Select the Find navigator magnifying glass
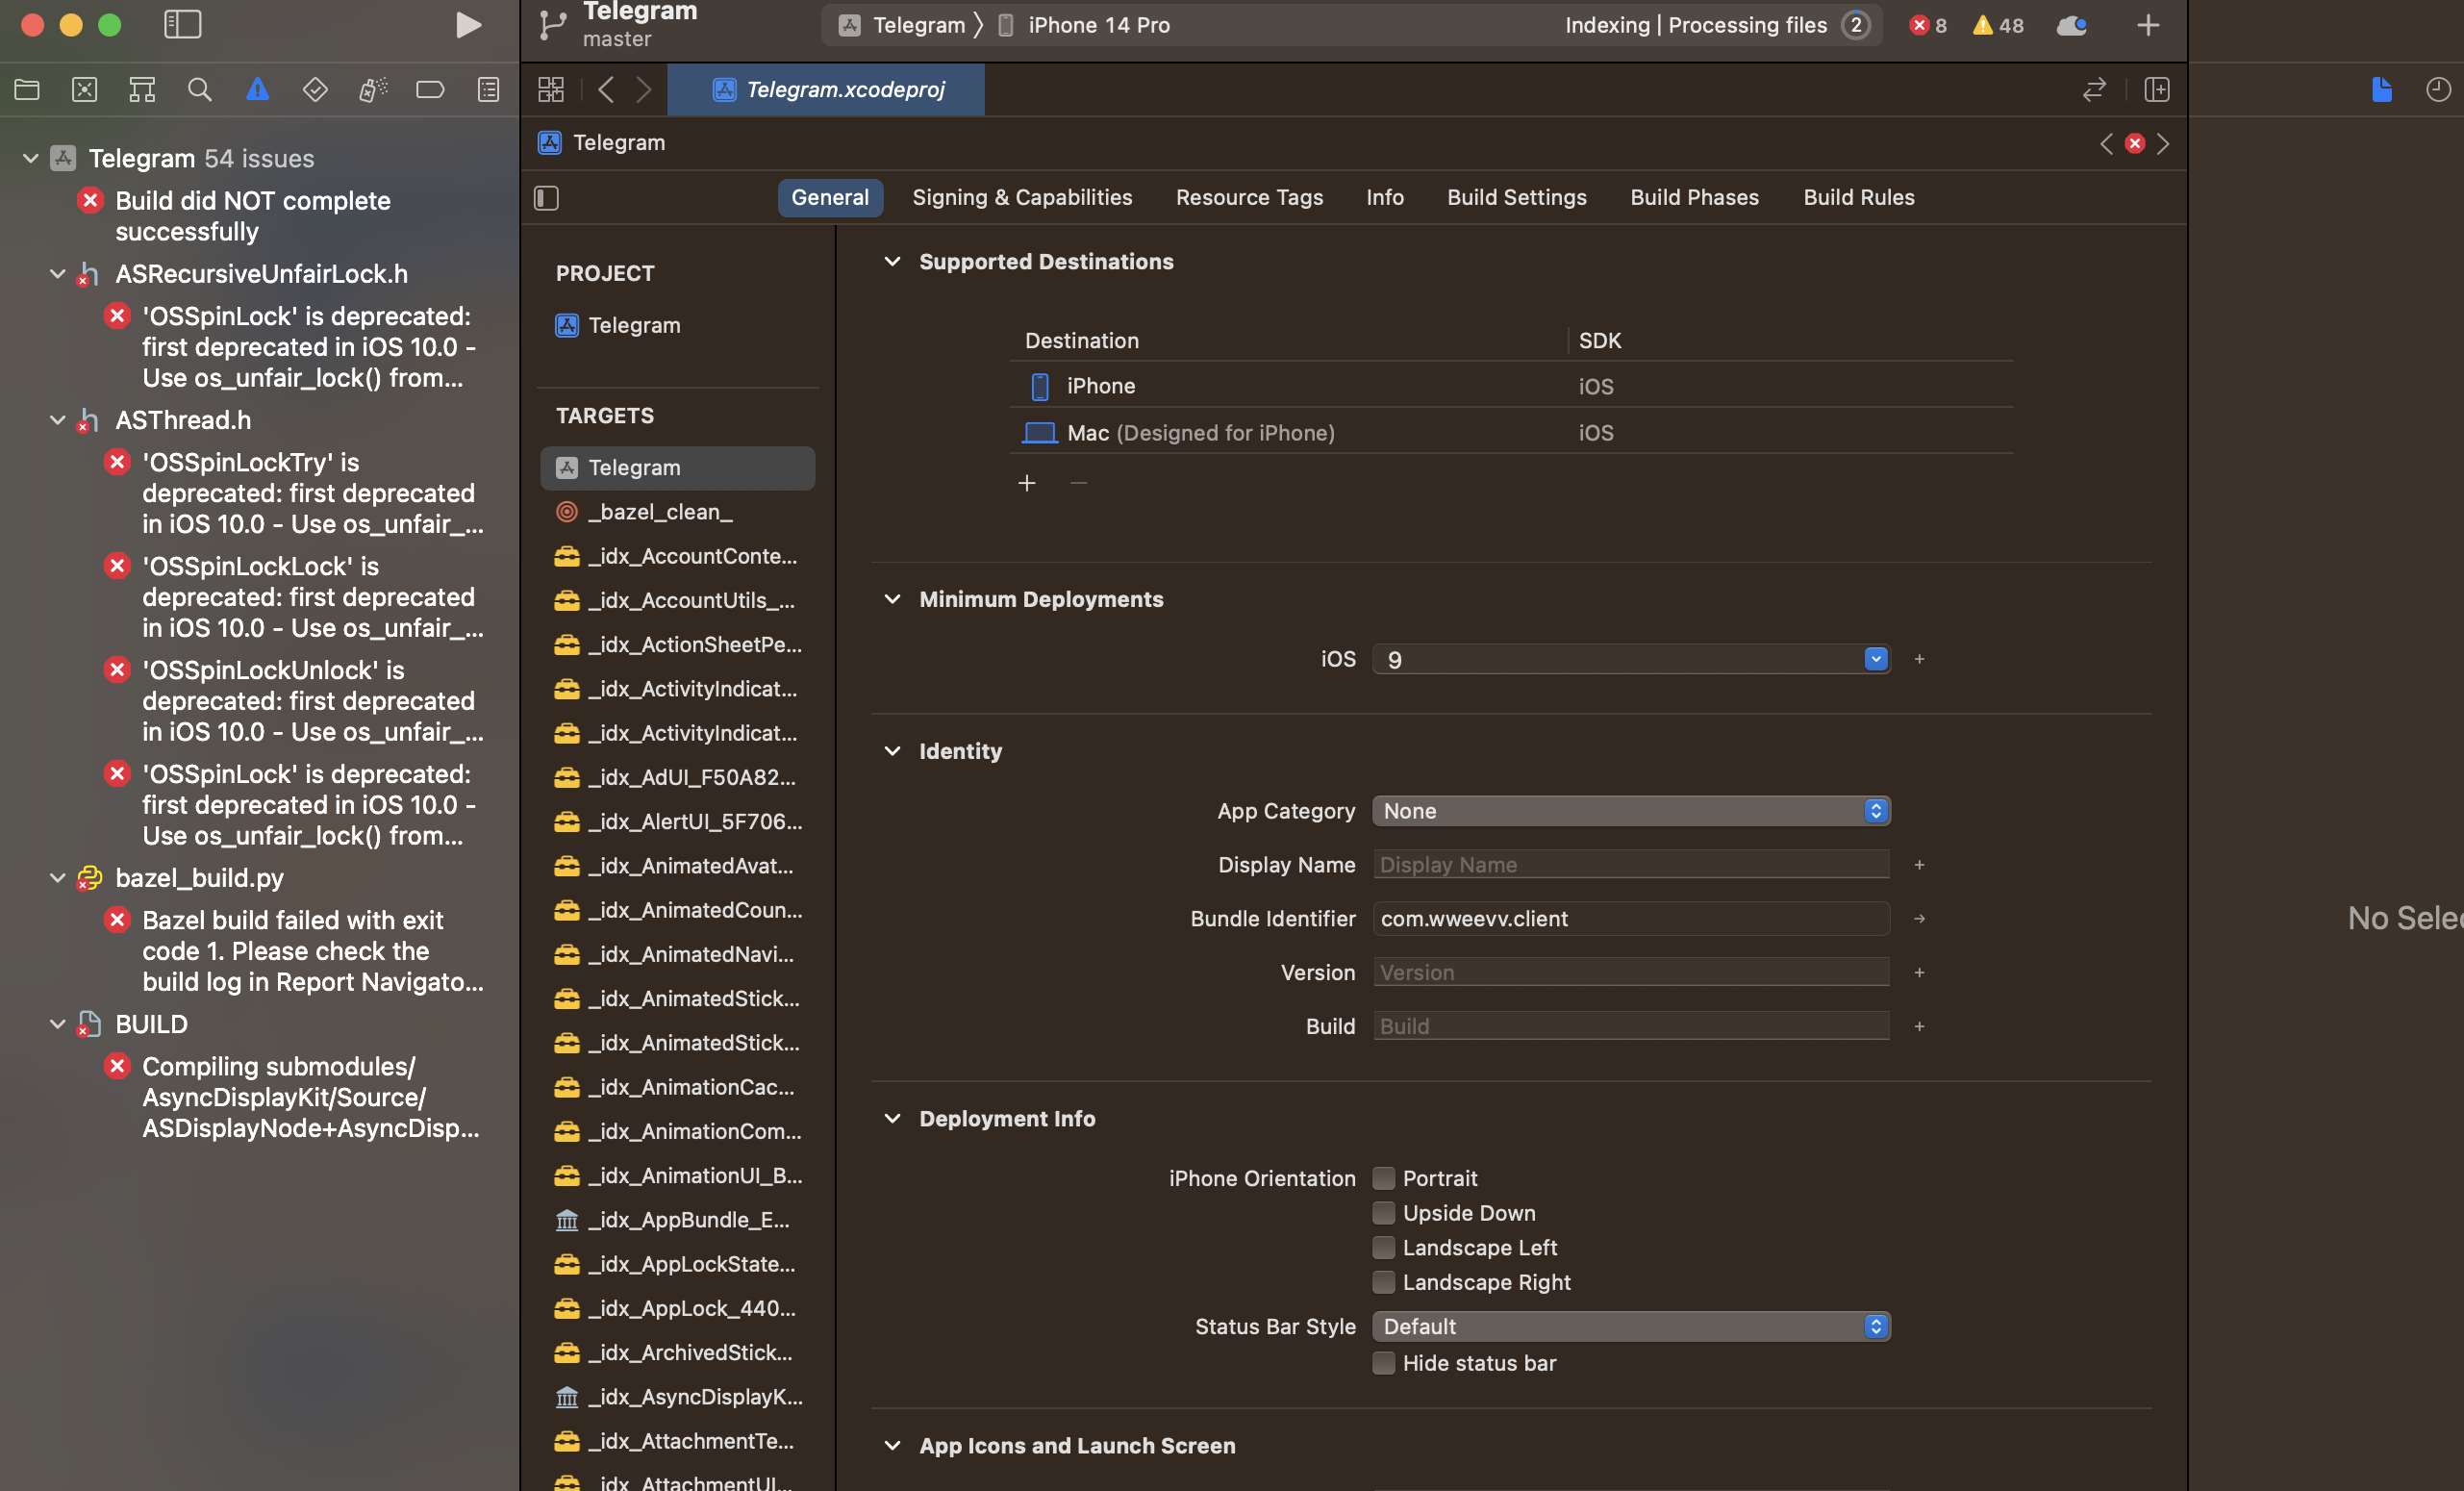Screen dimensions: 2464x1491 click(x=199, y=89)
